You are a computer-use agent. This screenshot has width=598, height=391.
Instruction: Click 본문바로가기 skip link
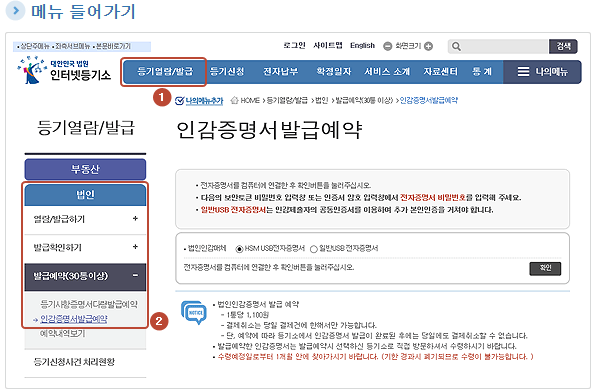[x=113, y=46]
